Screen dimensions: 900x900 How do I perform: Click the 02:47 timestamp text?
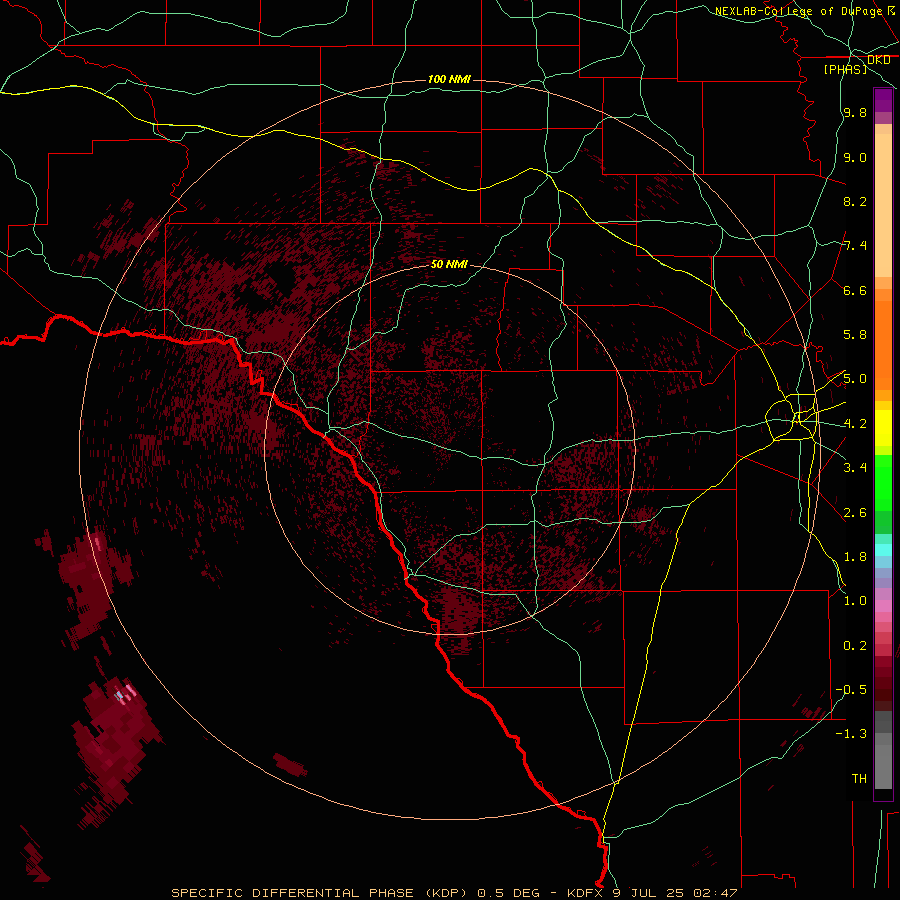715,893
